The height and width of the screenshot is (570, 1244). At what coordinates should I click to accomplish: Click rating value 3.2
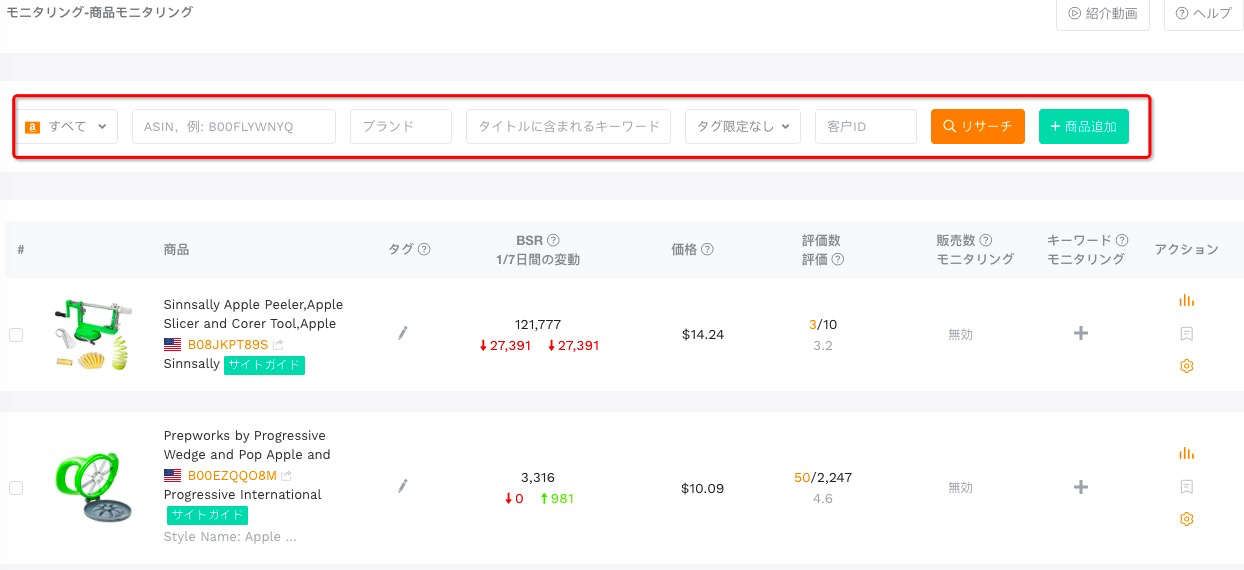pyautogui.click(x=823, y=346)
